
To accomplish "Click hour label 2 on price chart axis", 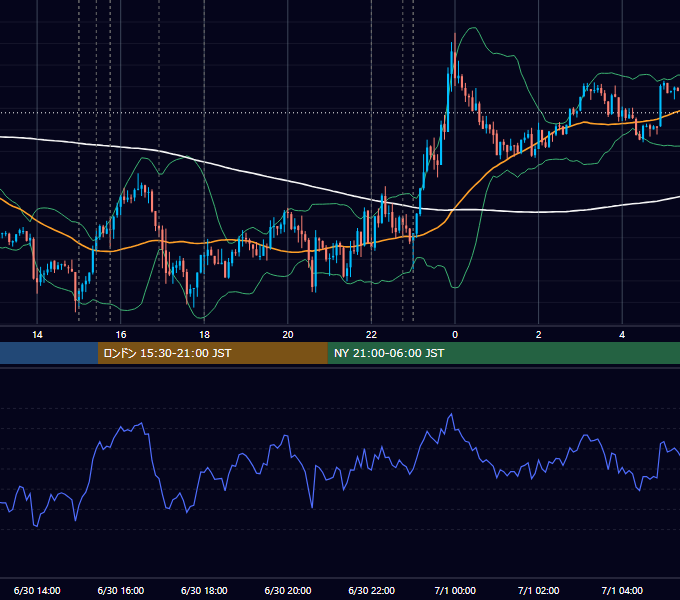I will 539,335.
